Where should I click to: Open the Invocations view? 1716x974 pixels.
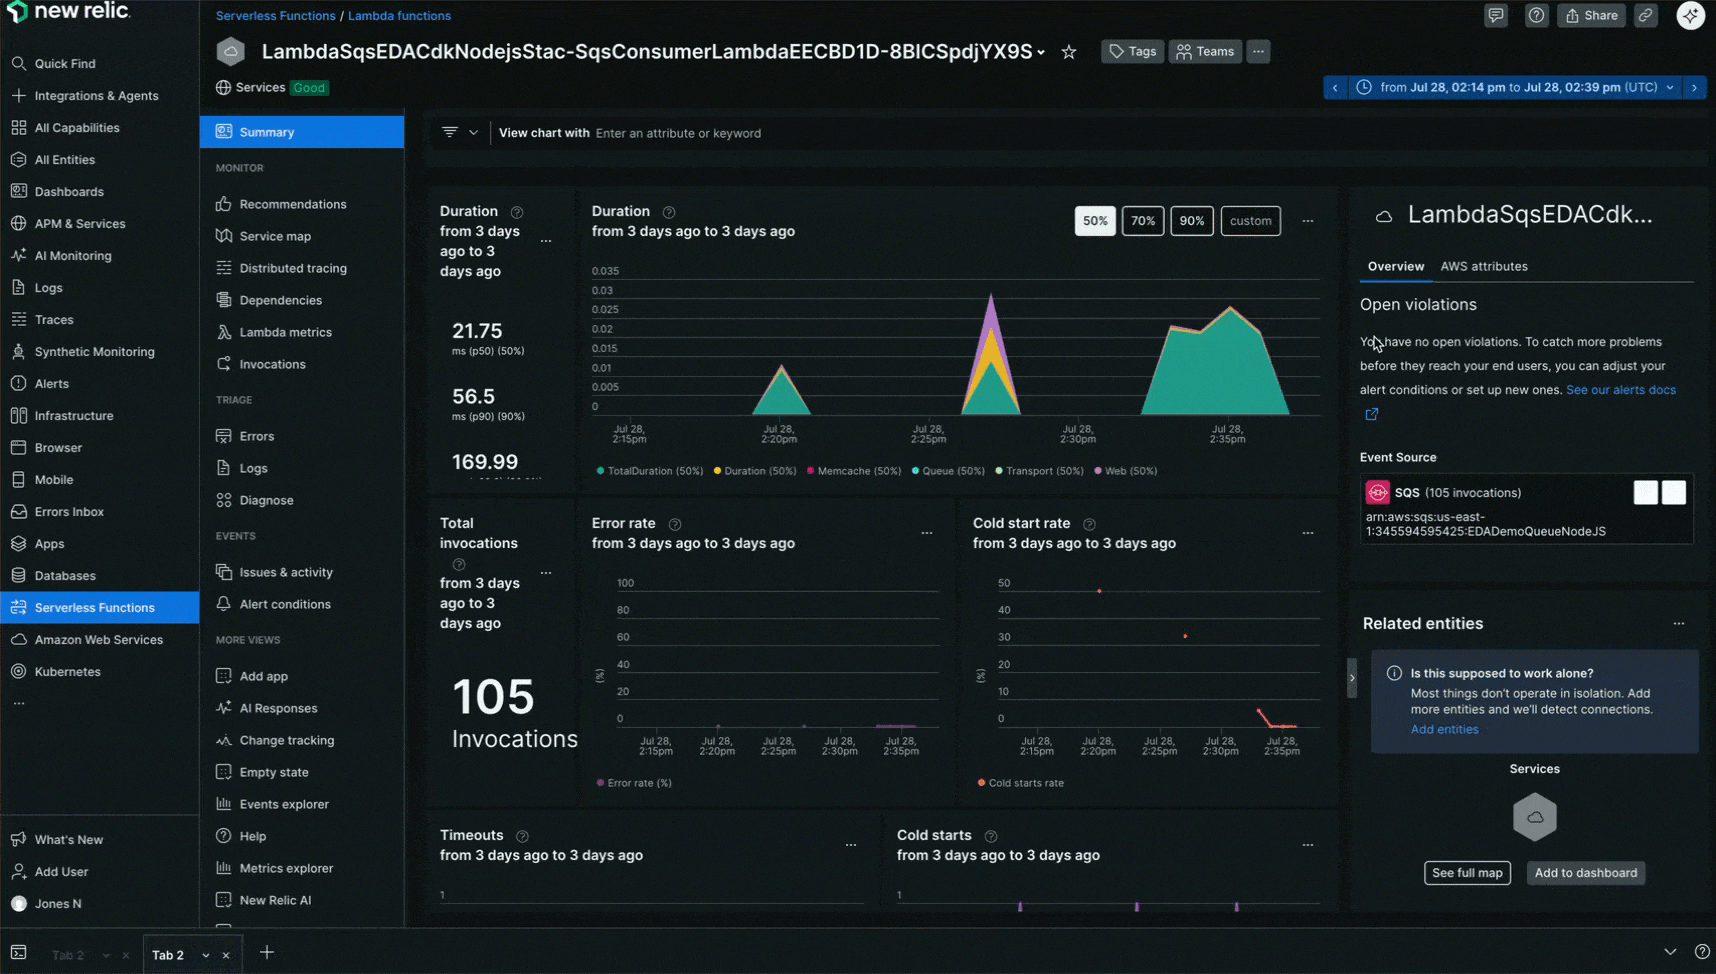click(x=271, y=364)
